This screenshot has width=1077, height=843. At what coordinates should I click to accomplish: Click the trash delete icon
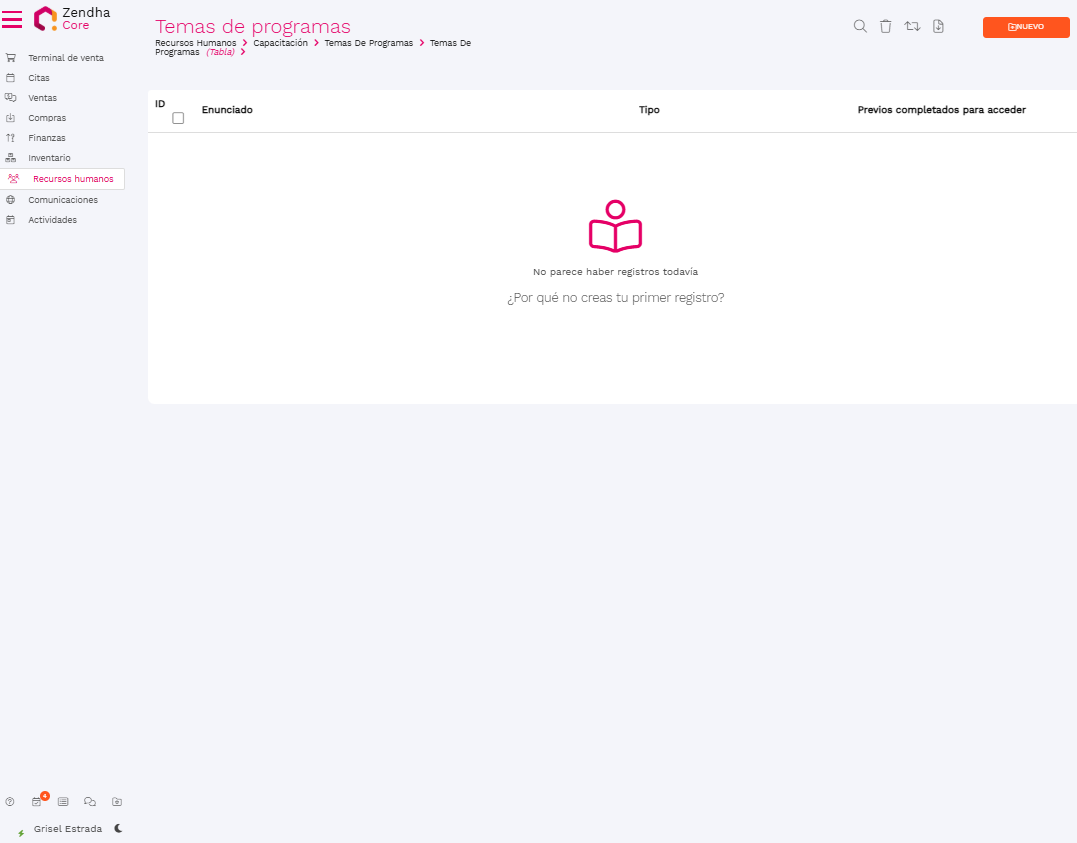885,26
